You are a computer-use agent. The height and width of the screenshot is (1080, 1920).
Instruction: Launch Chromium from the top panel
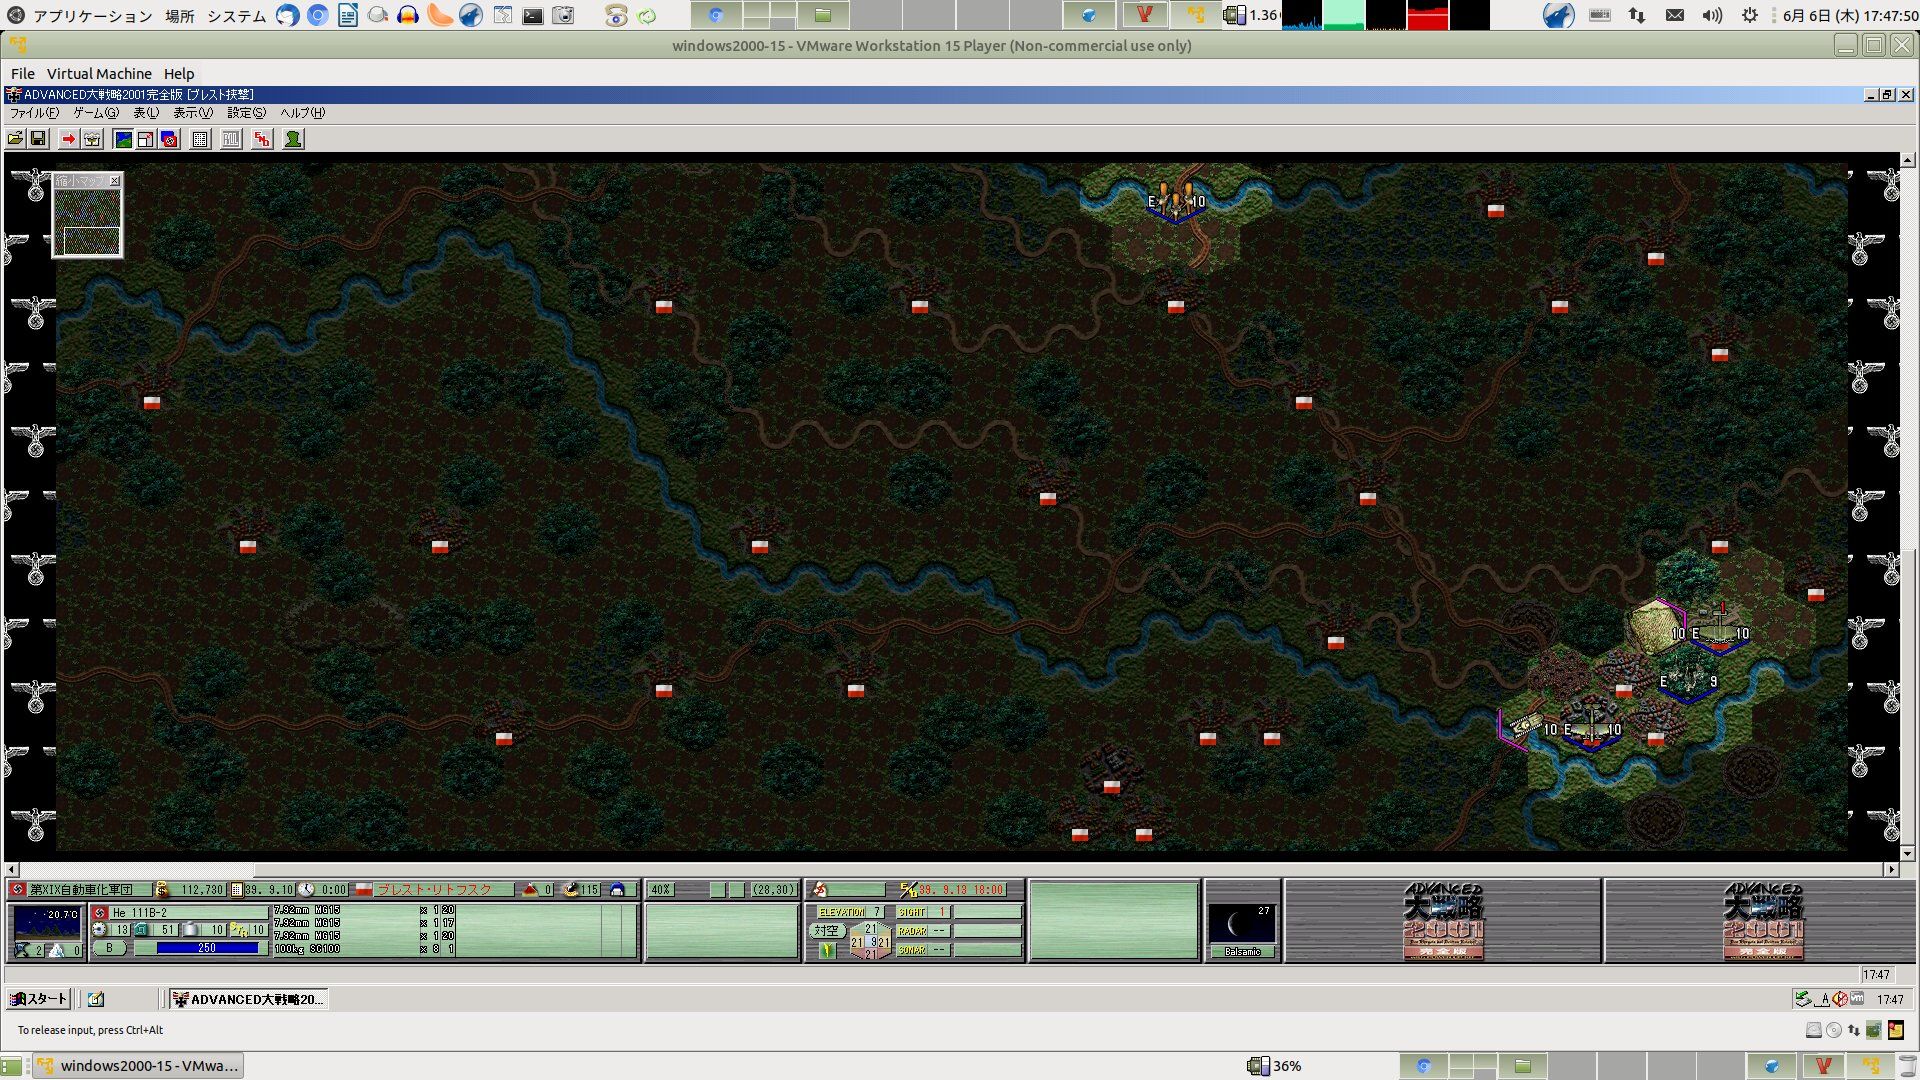[318, 16]
